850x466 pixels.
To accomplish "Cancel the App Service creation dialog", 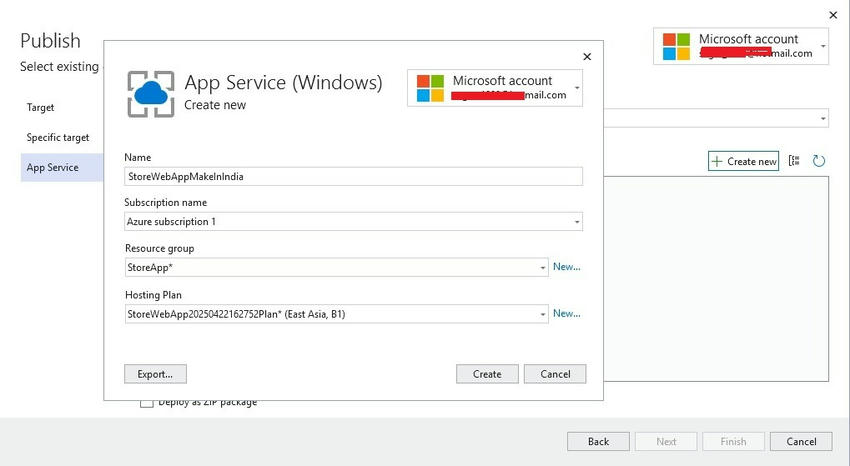I will tap(555, 374).
